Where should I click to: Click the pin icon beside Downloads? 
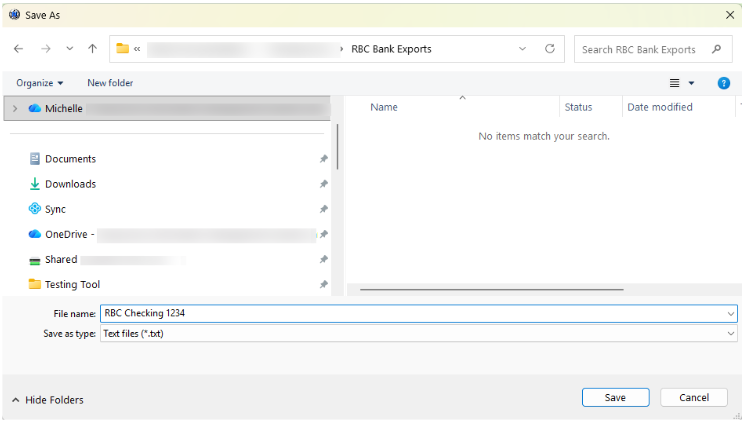324,184
